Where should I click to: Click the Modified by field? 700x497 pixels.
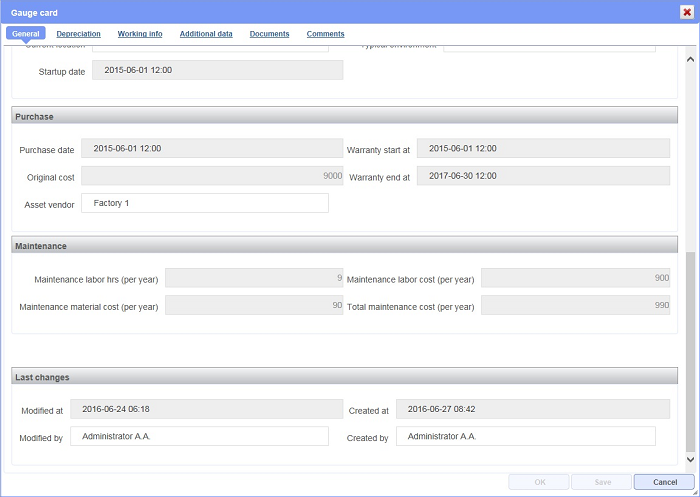point(199,436)
